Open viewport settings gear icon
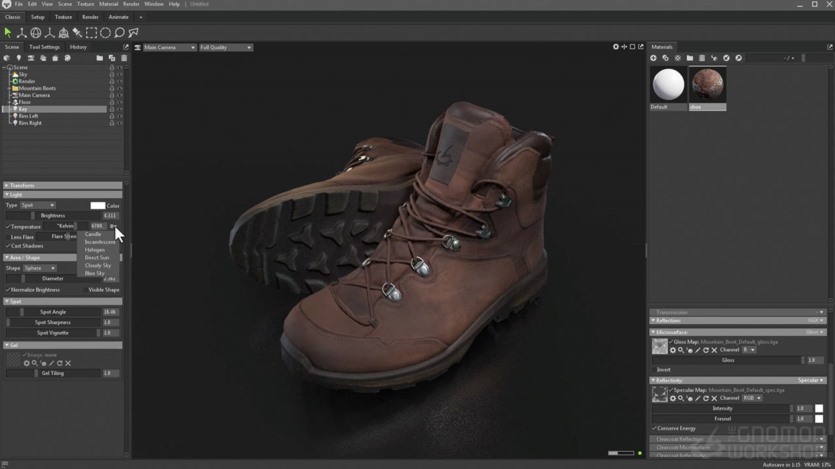835x469 pixels. (616, 47)
